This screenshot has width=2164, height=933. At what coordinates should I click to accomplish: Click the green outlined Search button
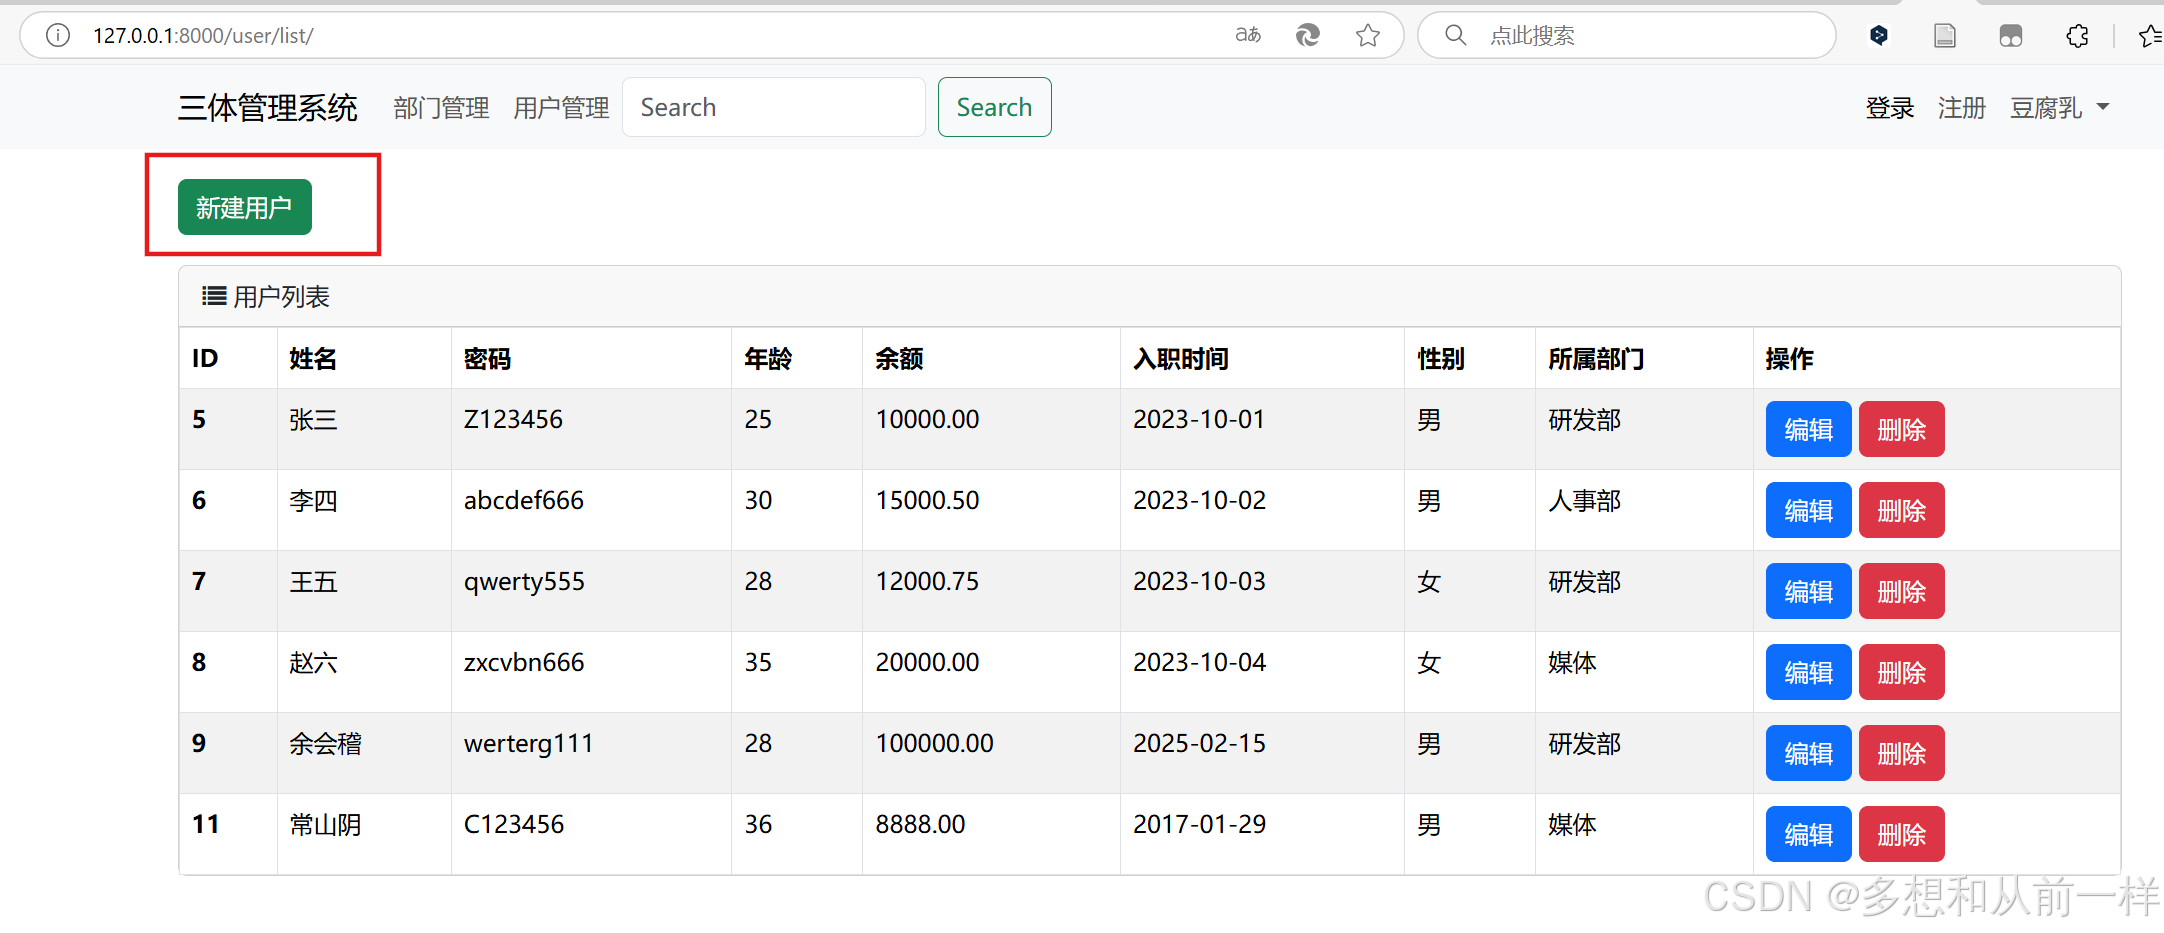pos(994,107)
